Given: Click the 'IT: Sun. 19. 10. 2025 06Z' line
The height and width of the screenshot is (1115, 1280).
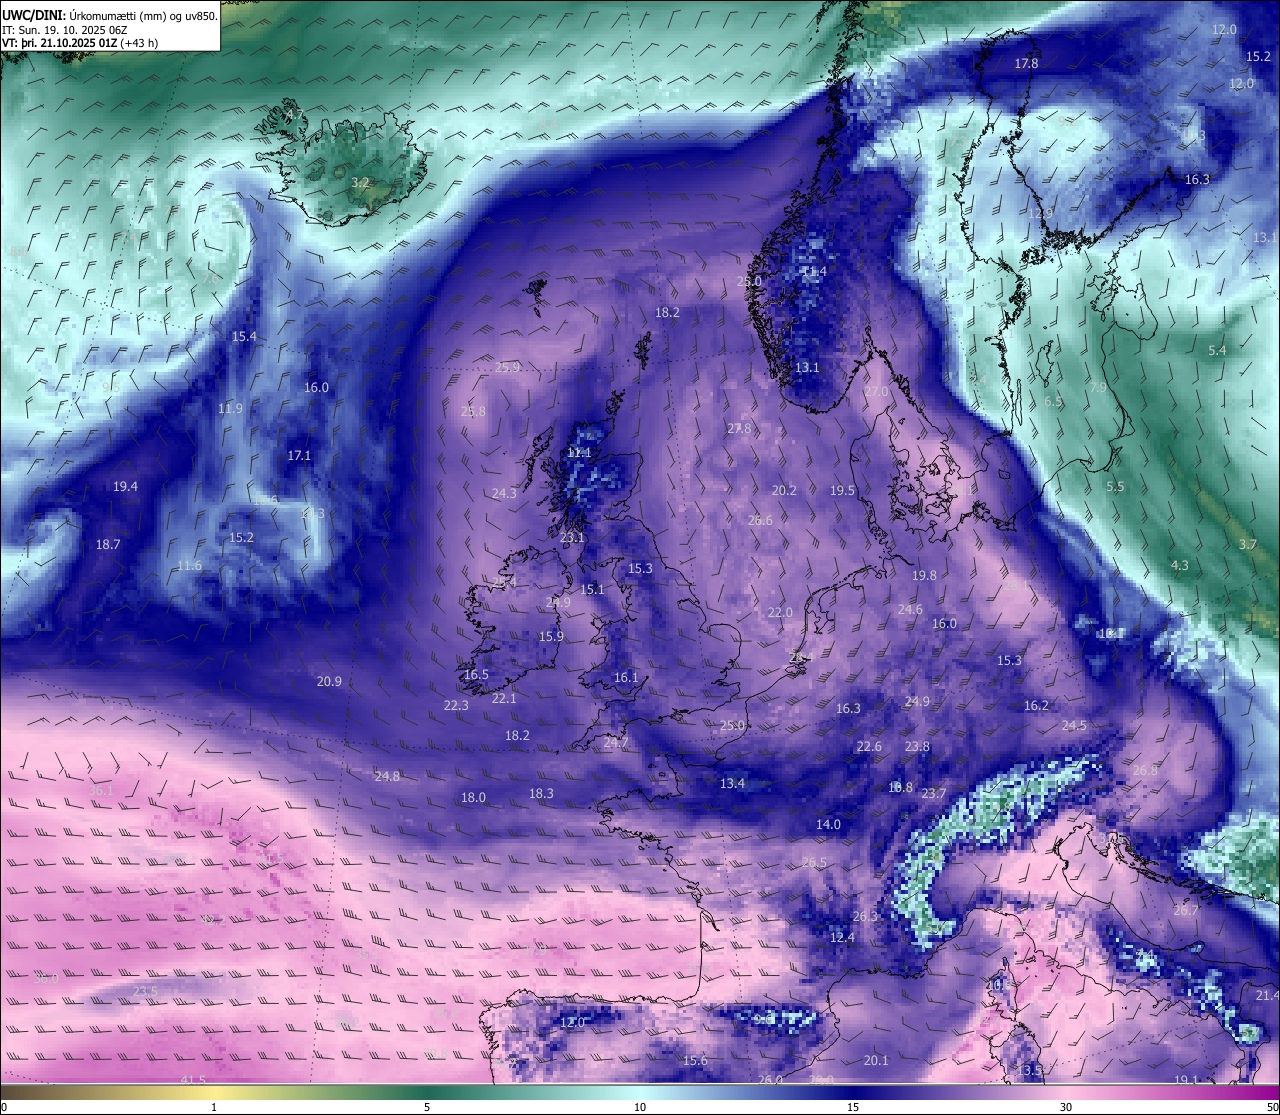Looking at the screenshot, I should 64,30.
